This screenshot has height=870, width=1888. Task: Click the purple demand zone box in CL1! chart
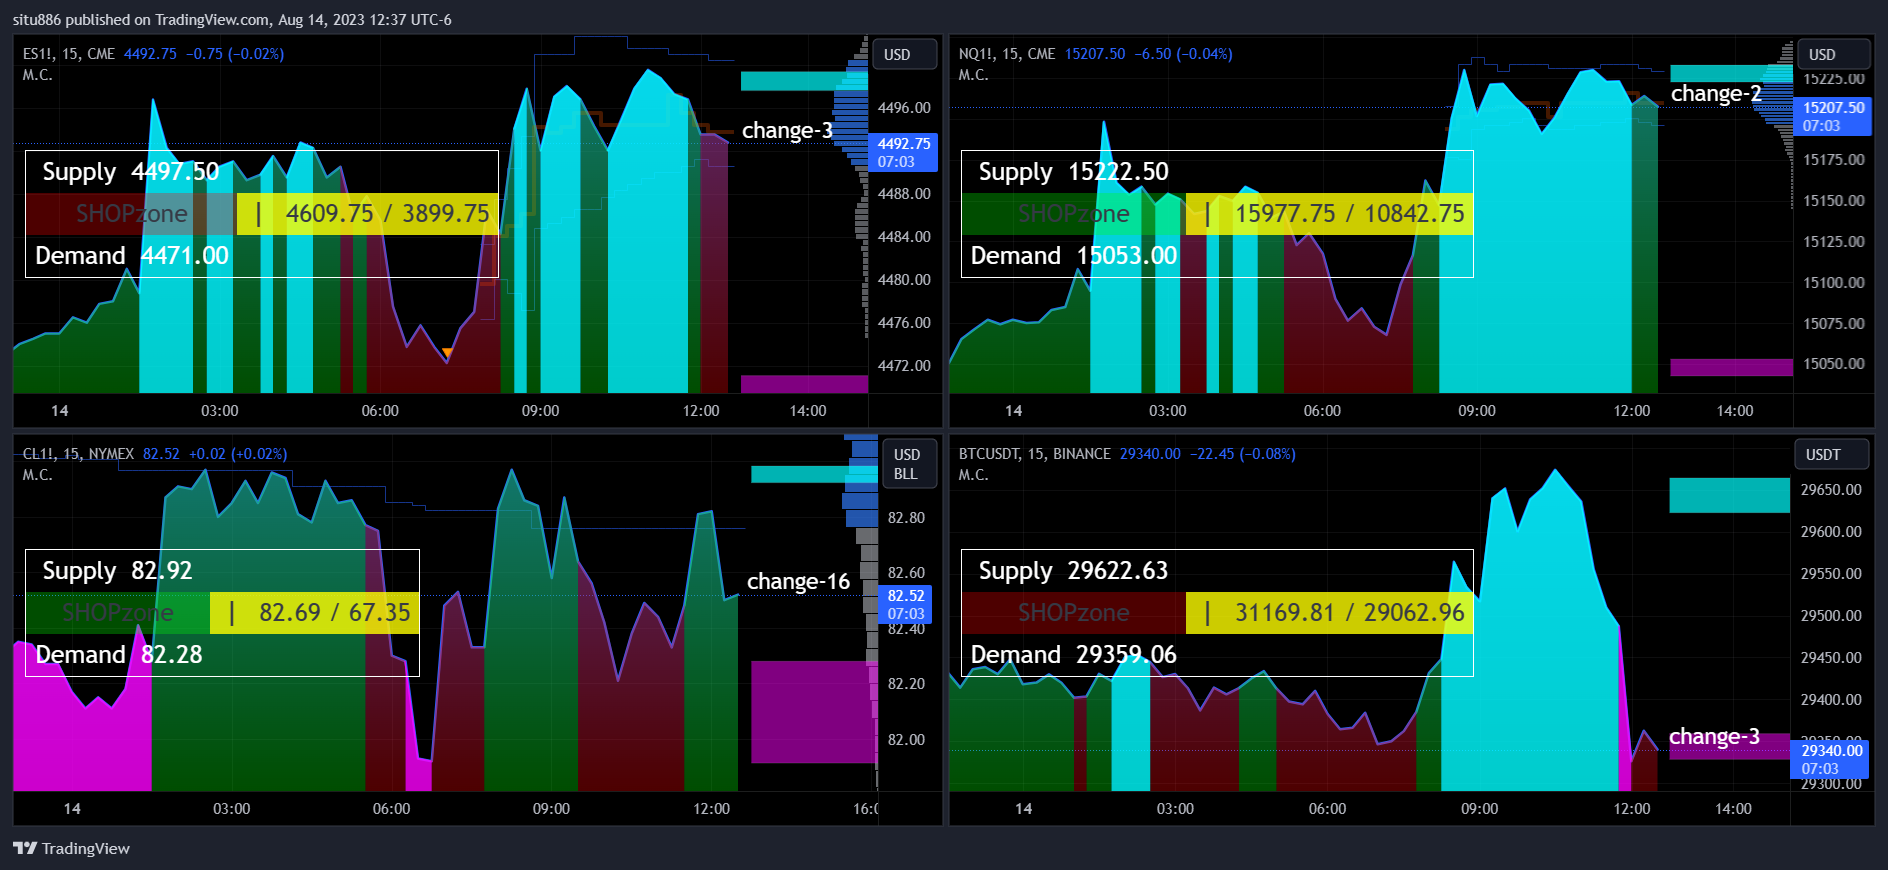tap(813, 712)
